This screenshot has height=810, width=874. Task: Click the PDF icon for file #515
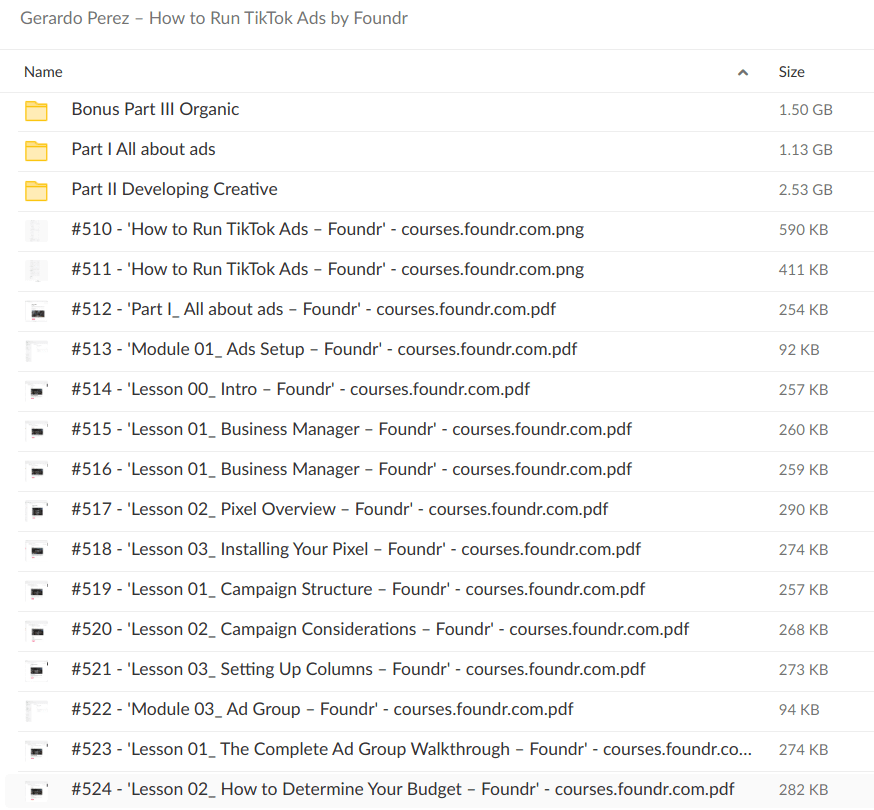point(36,430)
